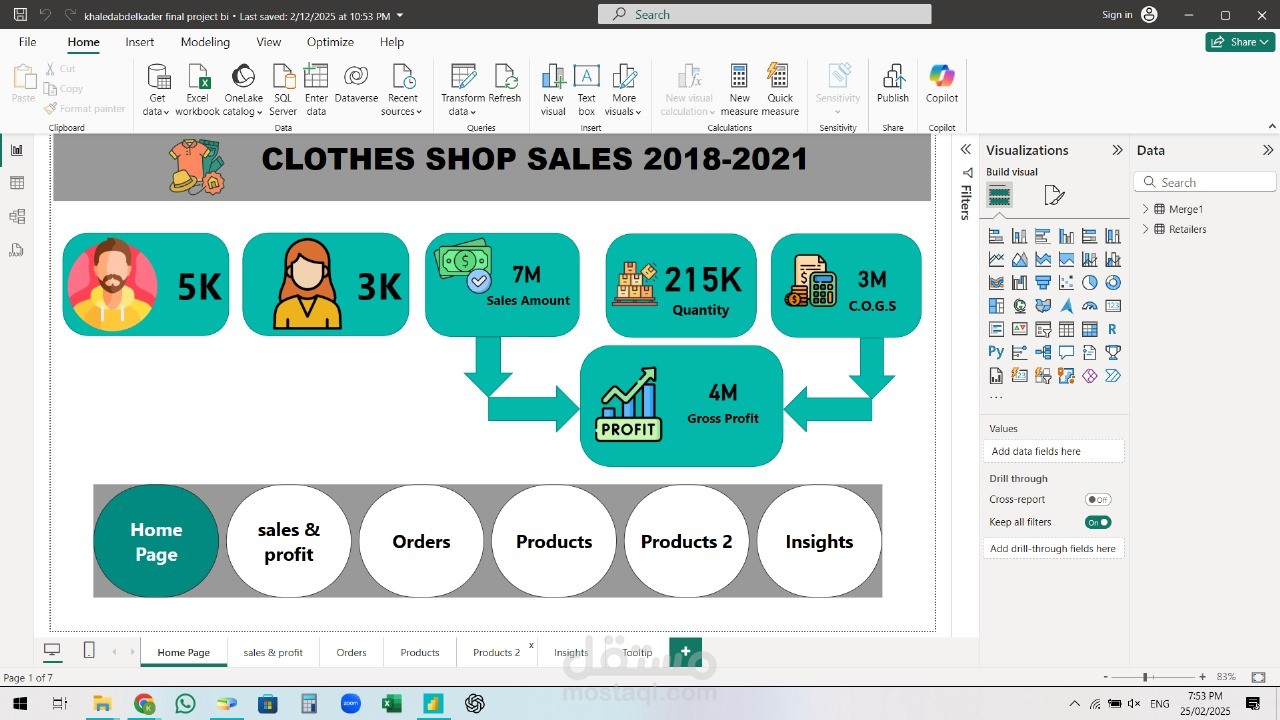The height and width of the screenshot is (720, 1280).
Task: Publish the report
Action: pos(893,83)
